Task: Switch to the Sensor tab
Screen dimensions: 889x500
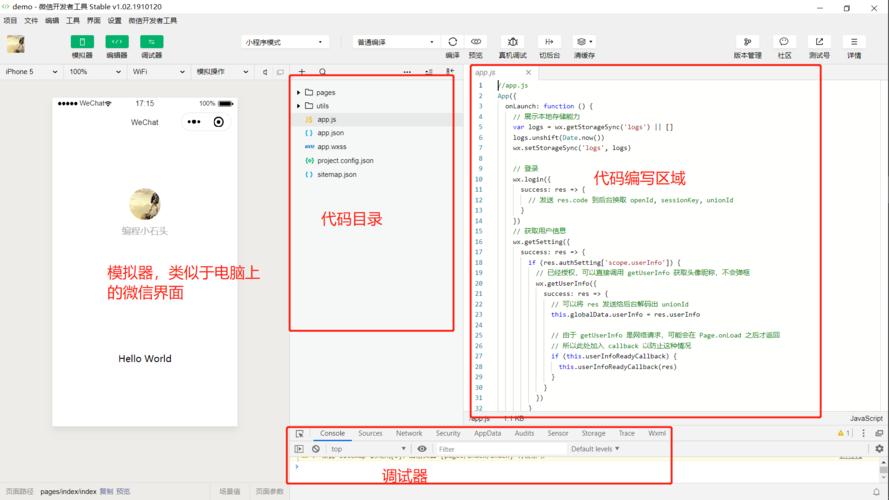Action: tap(558, 433)
